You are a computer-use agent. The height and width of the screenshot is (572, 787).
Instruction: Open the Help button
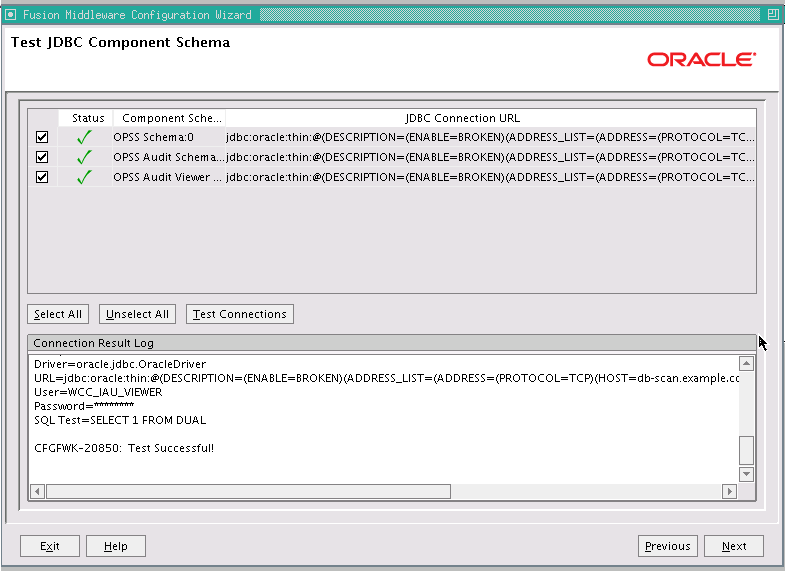tap(116, 546)
